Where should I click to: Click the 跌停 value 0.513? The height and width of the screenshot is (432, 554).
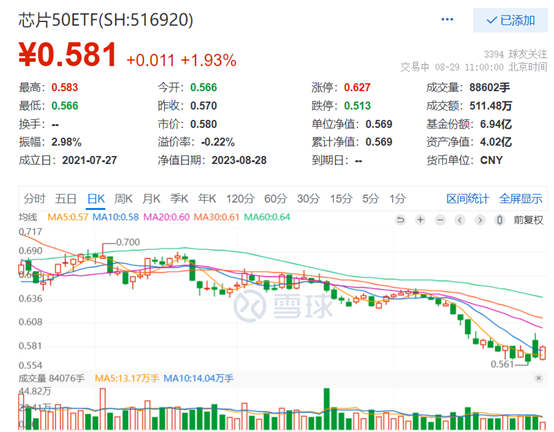[357, 106]
